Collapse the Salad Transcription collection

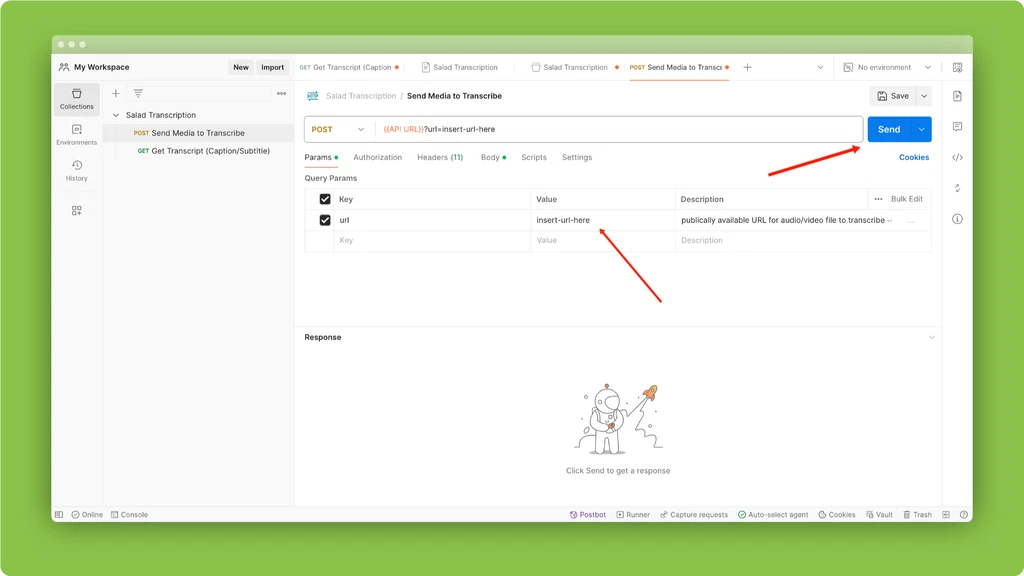[x=116, y=115]
